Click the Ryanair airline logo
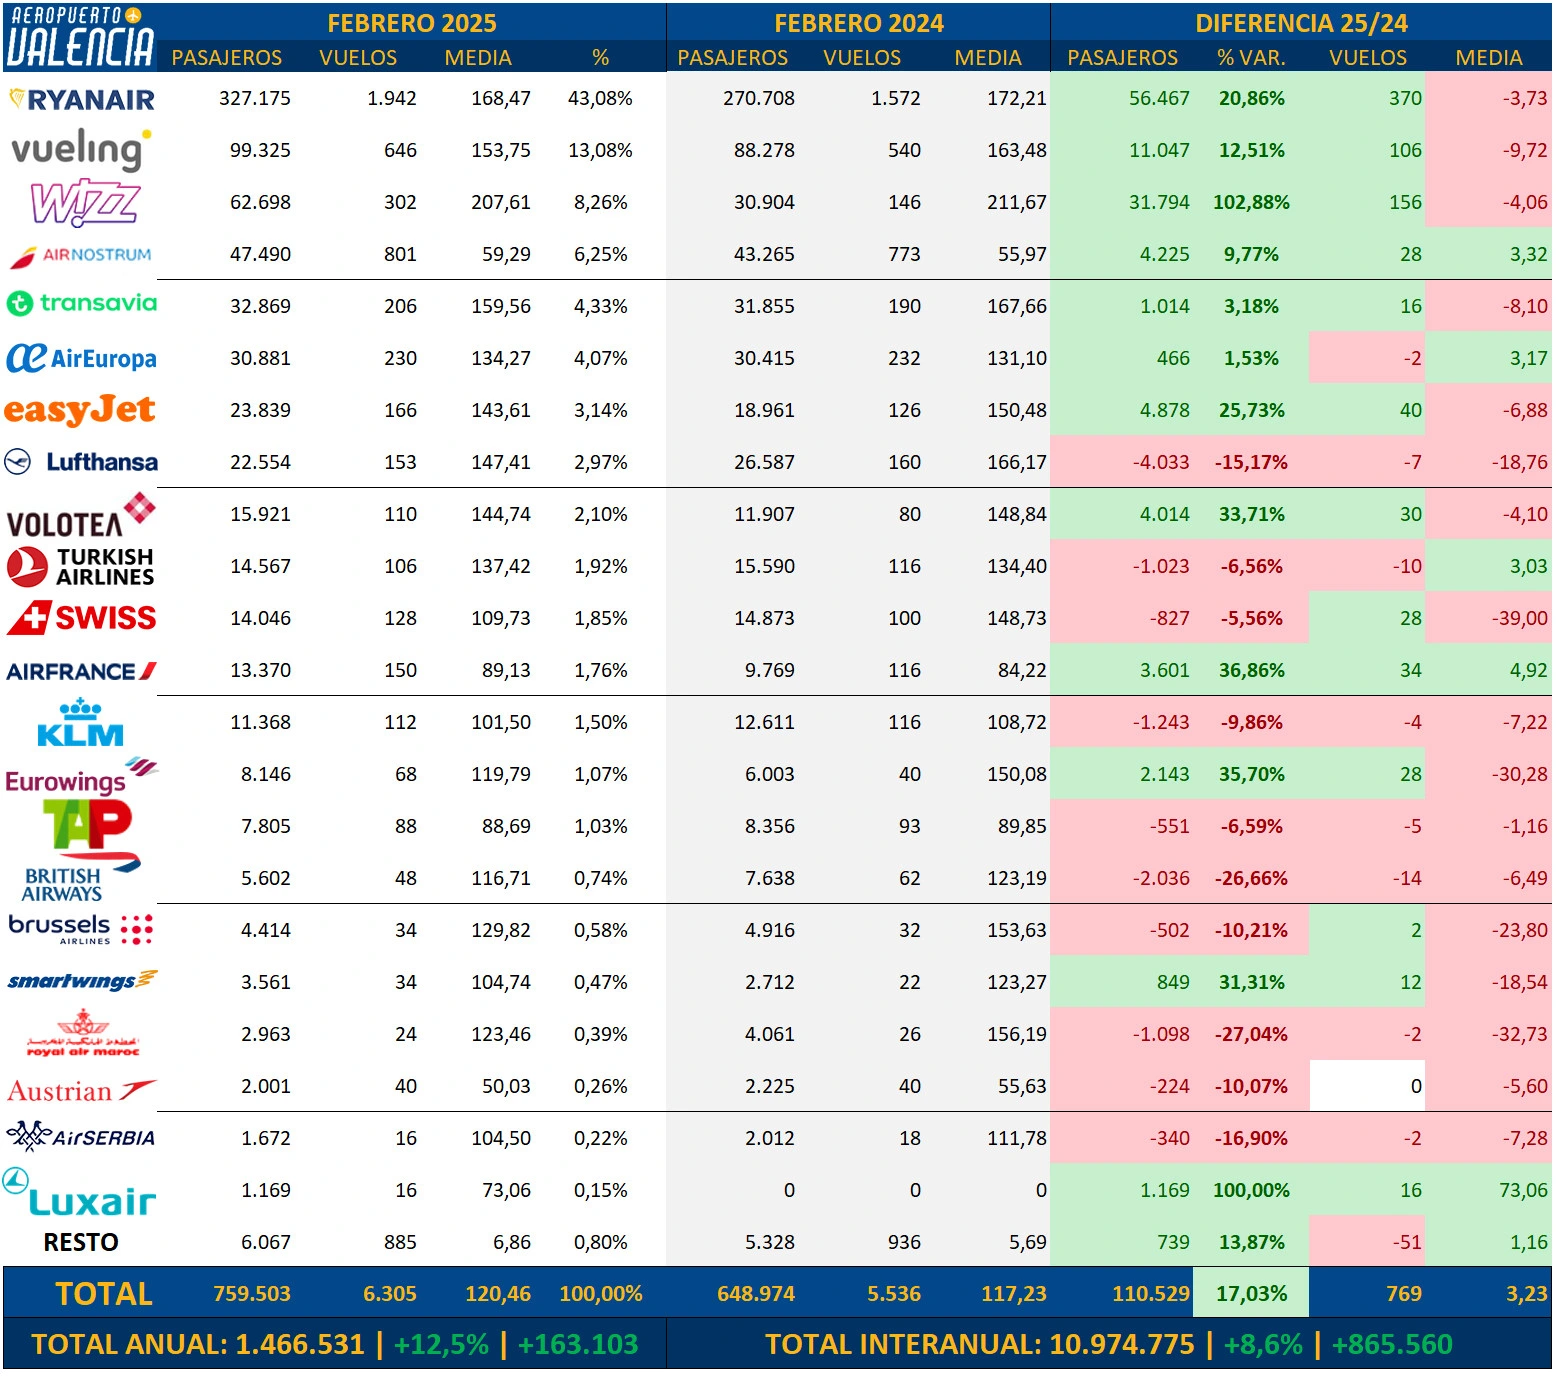 [81, 99]
